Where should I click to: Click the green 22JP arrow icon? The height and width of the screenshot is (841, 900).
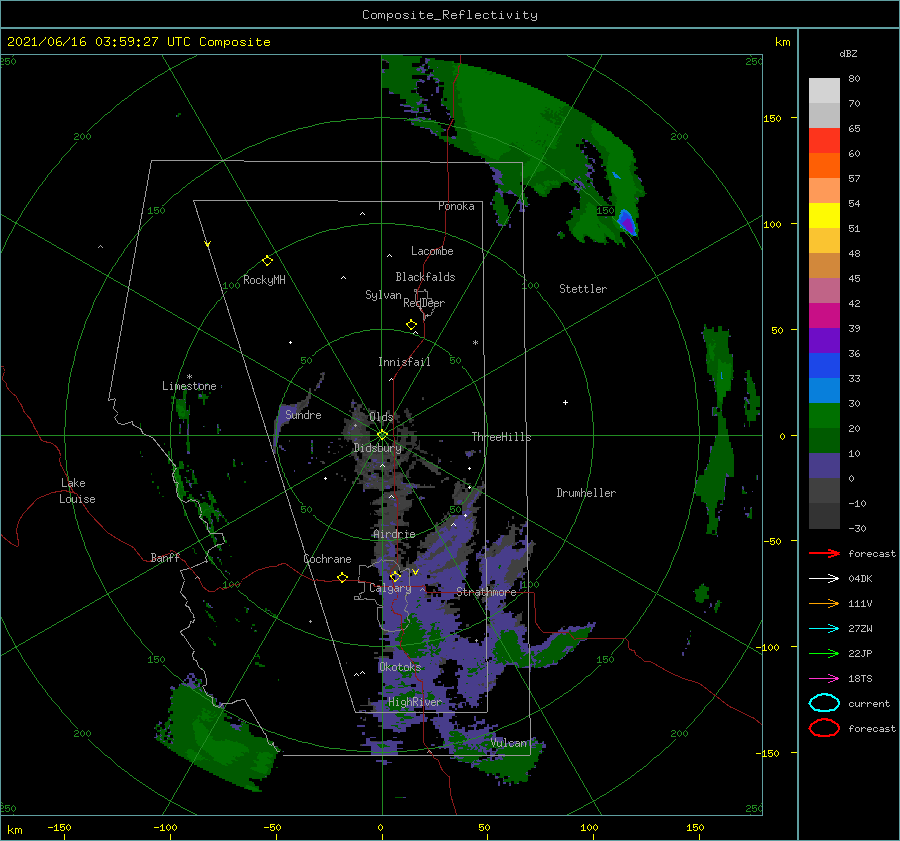[824, 653]
